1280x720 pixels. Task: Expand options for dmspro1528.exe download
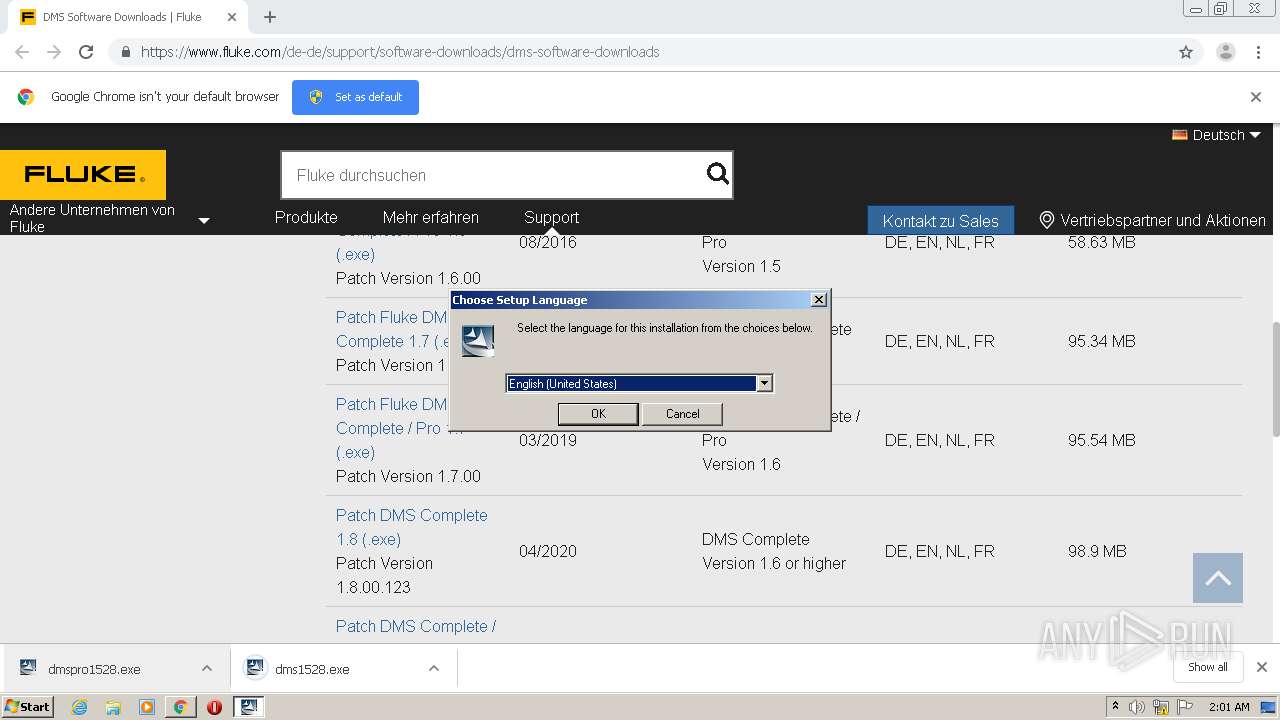click(206, 669)
